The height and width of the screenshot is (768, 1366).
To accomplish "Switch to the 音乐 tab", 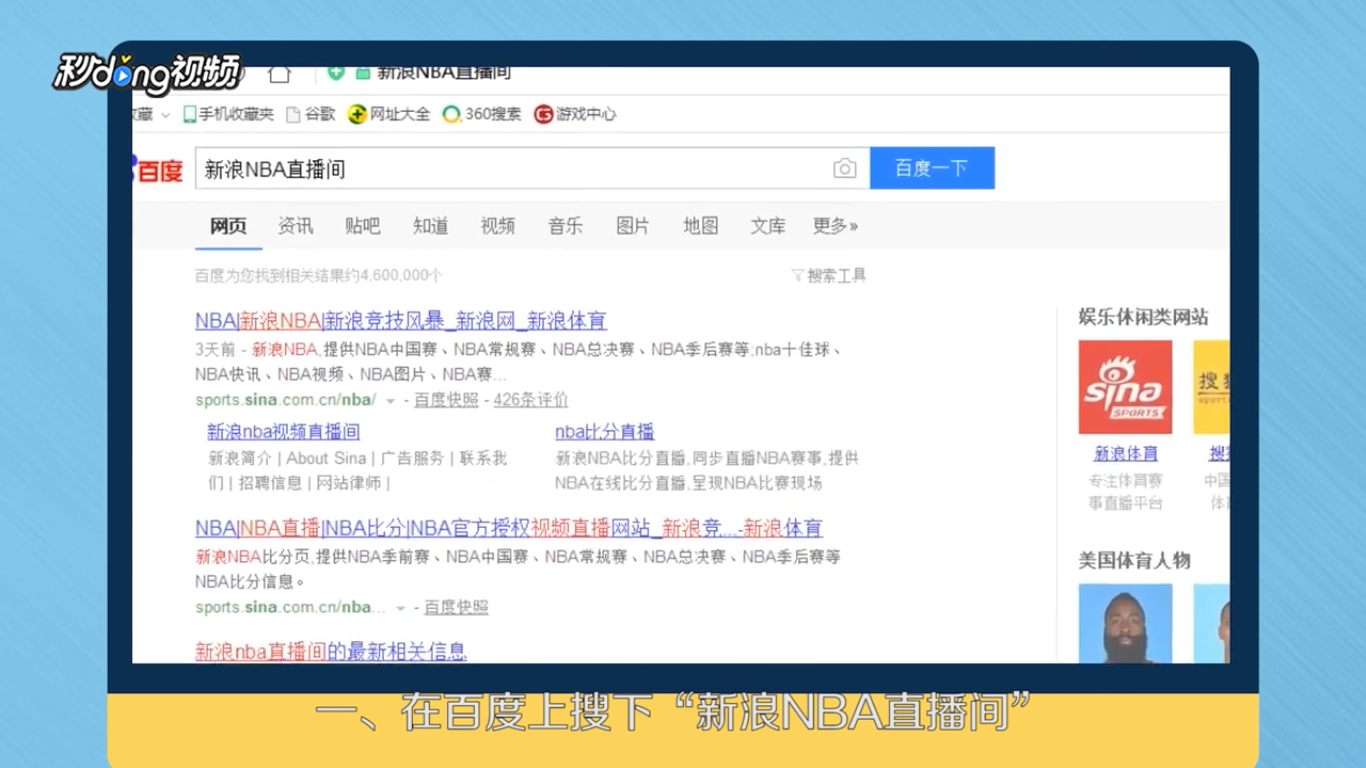I will [x=565, y=226].
